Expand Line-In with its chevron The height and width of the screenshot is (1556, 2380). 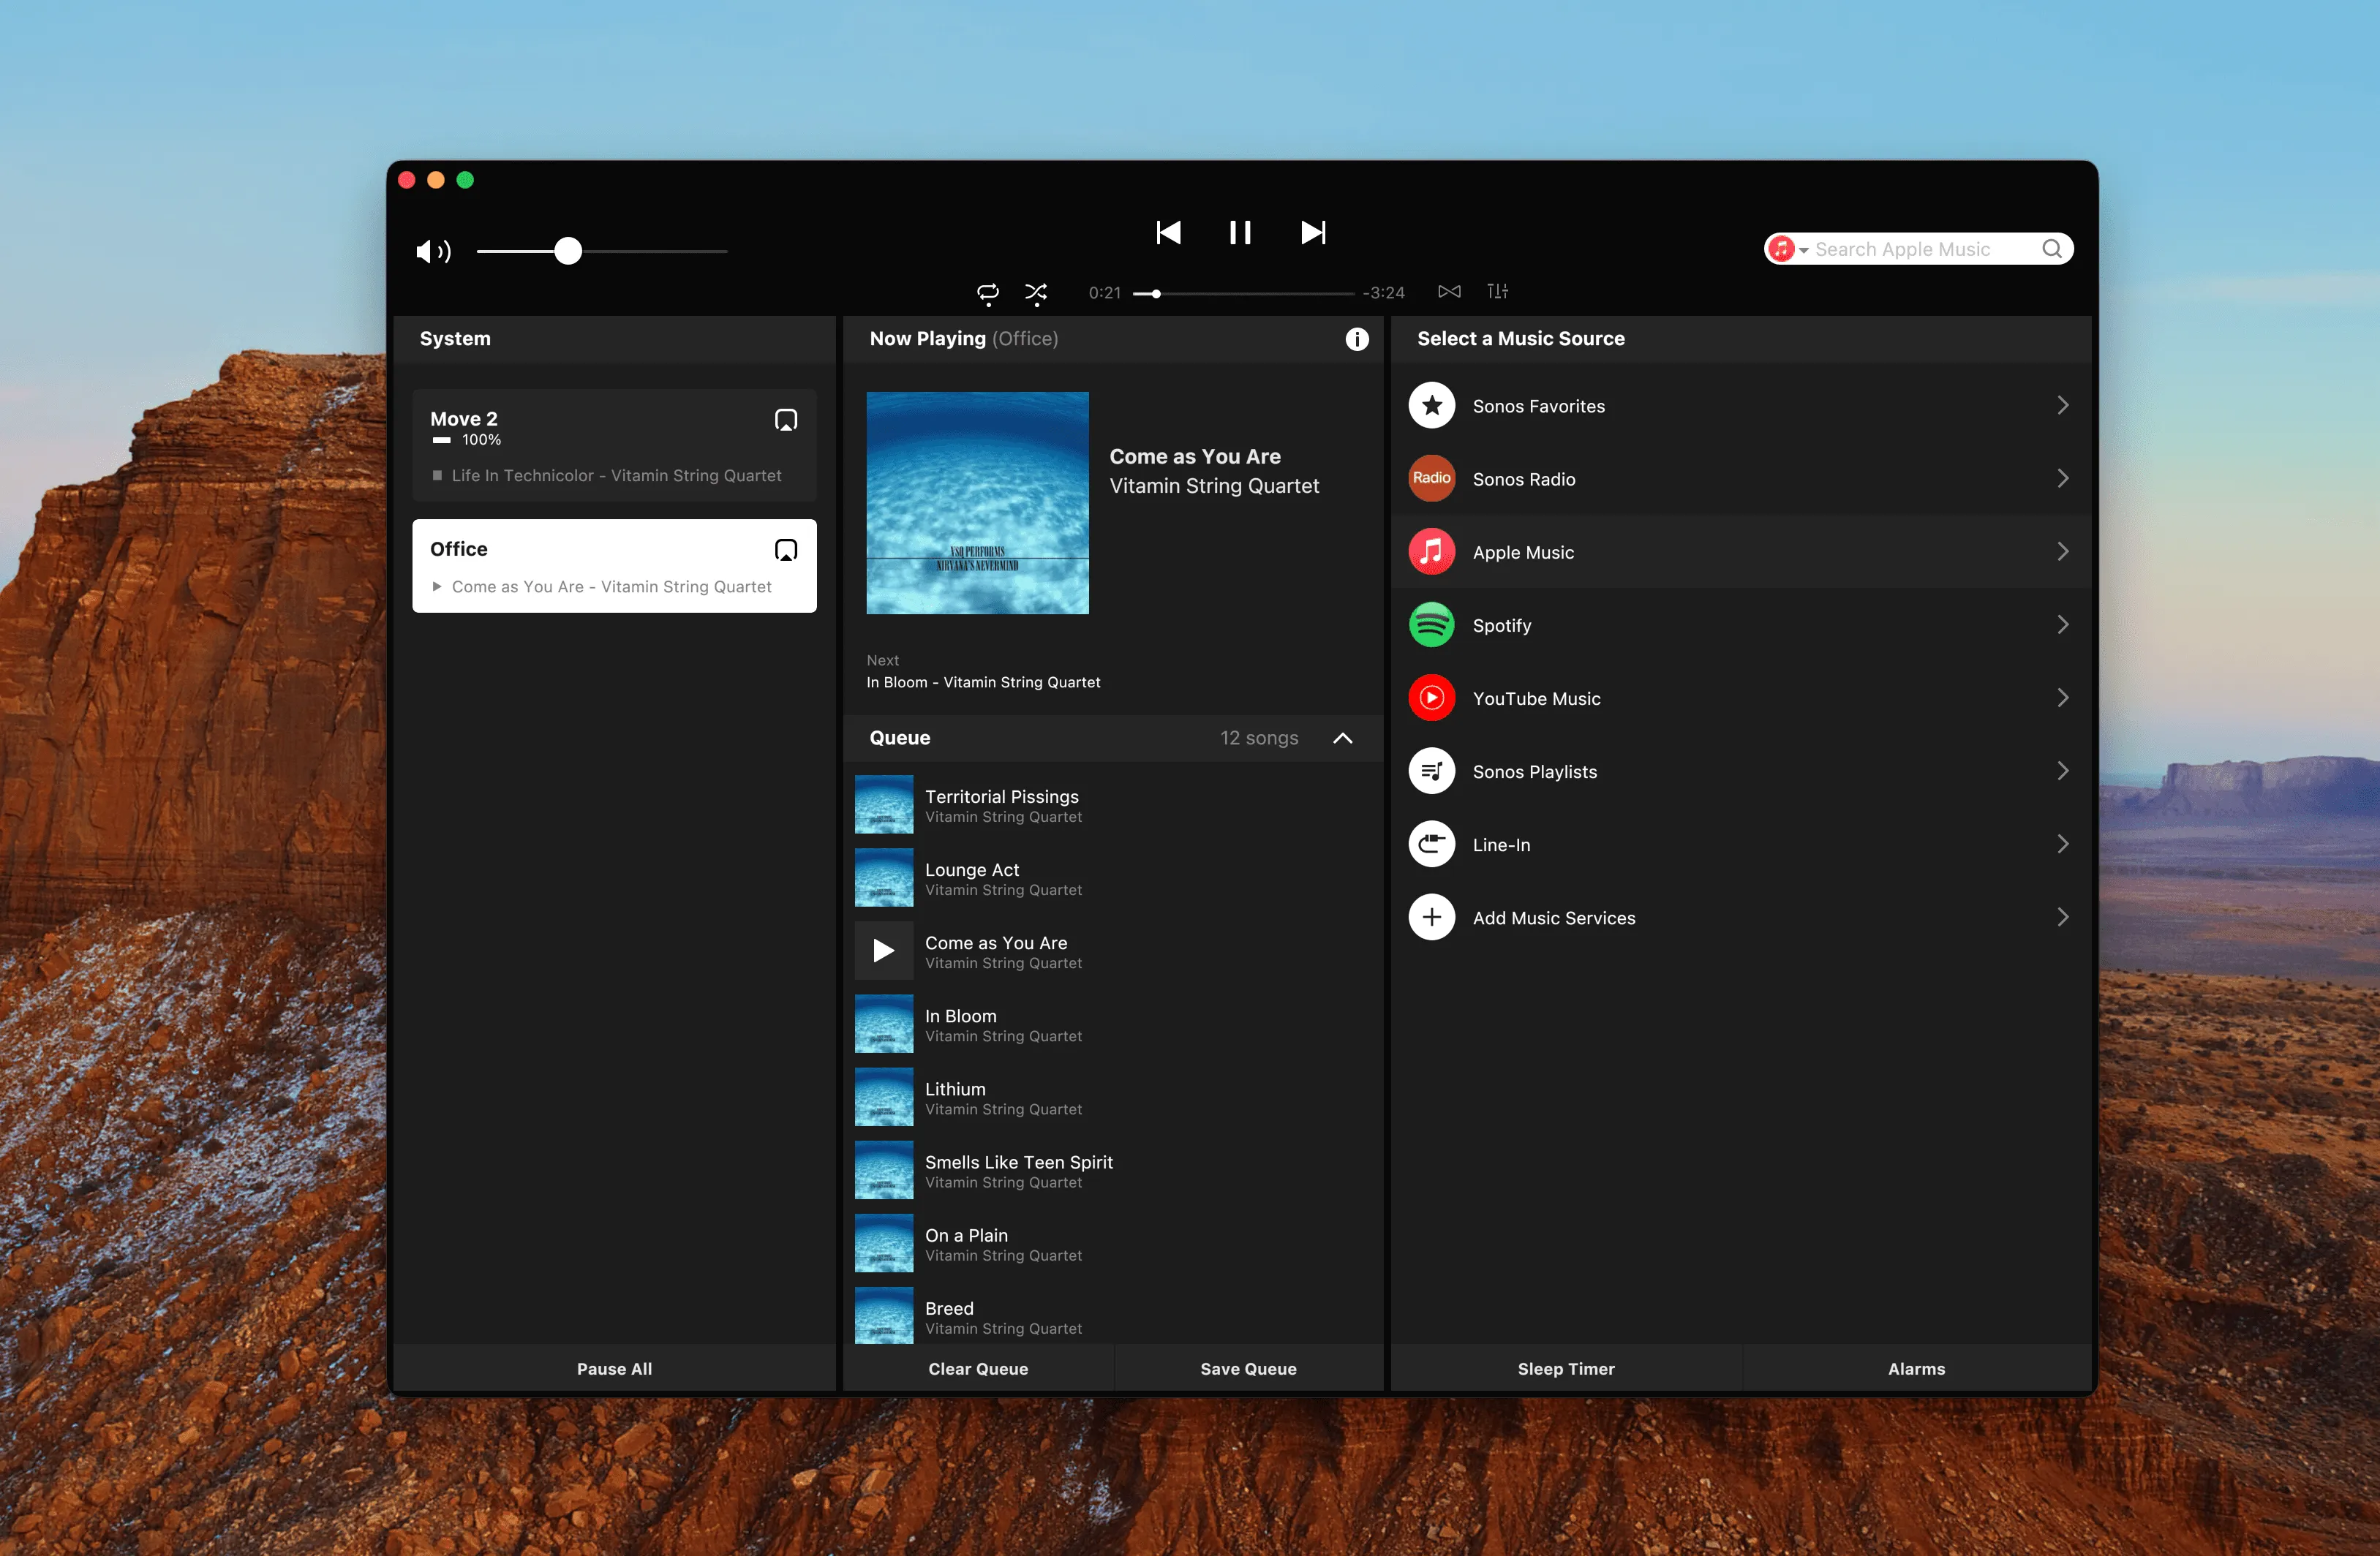click(x=2063, y=843)
